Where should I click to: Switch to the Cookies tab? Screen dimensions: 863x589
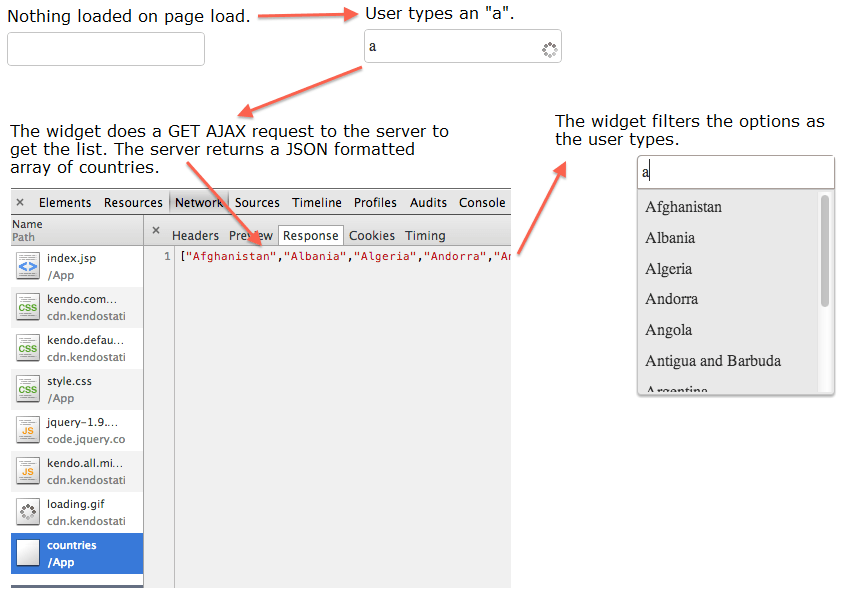point(371,236)
